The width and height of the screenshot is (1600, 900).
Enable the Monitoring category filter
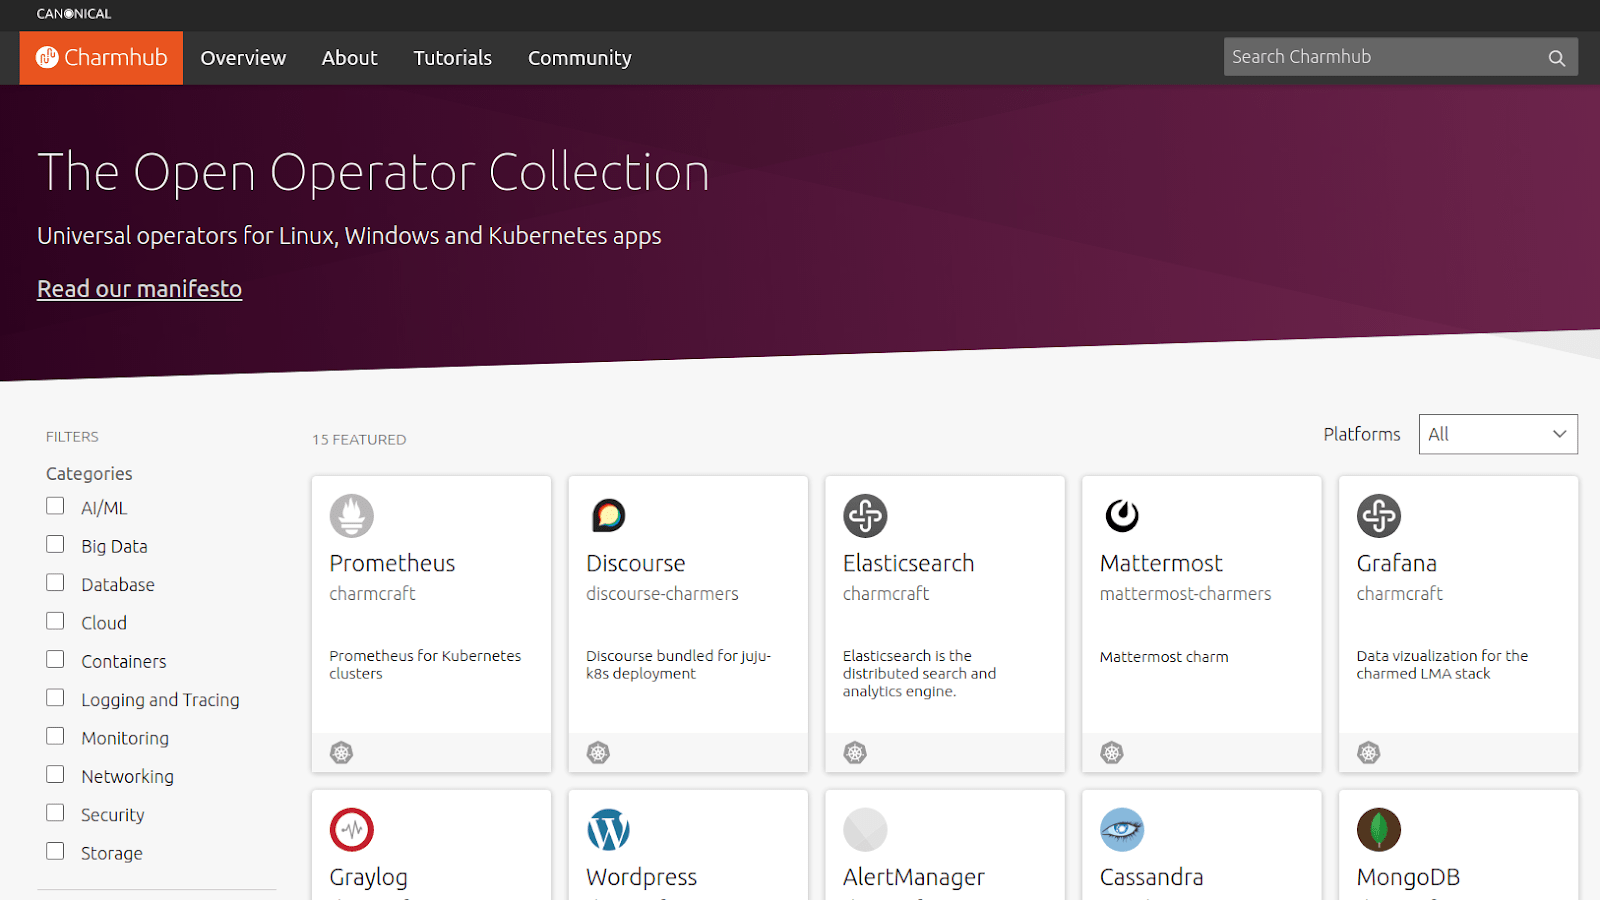point(55,736)
